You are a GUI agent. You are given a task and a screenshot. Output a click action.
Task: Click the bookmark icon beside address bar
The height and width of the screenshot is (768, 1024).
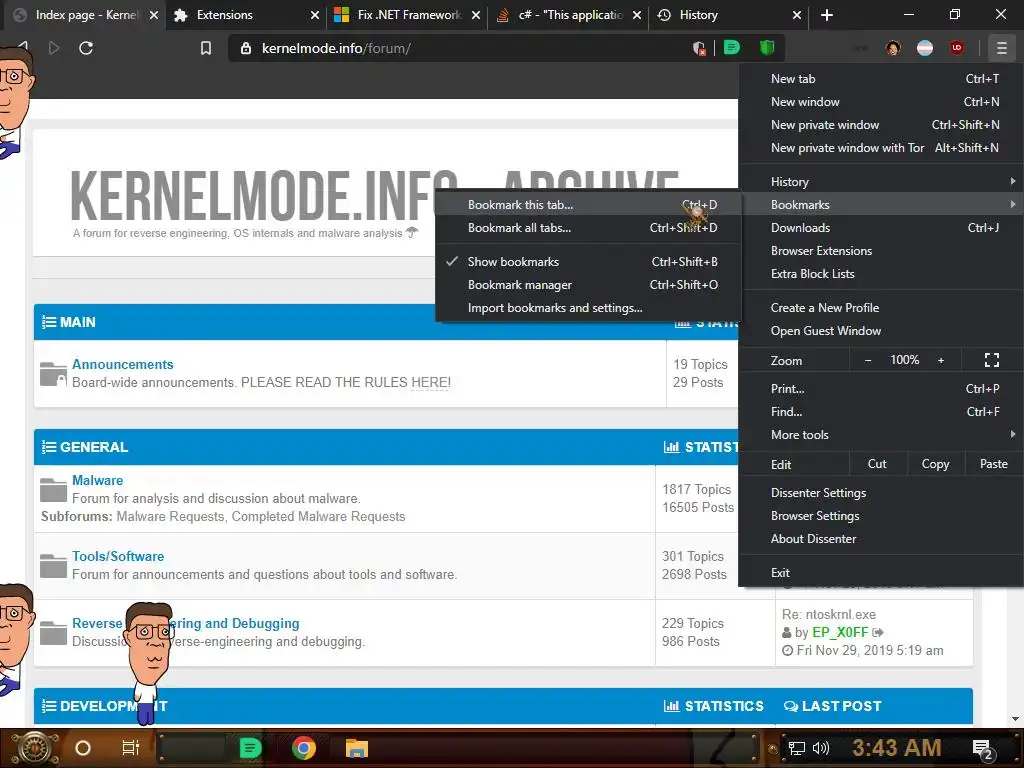click(206, 48)
